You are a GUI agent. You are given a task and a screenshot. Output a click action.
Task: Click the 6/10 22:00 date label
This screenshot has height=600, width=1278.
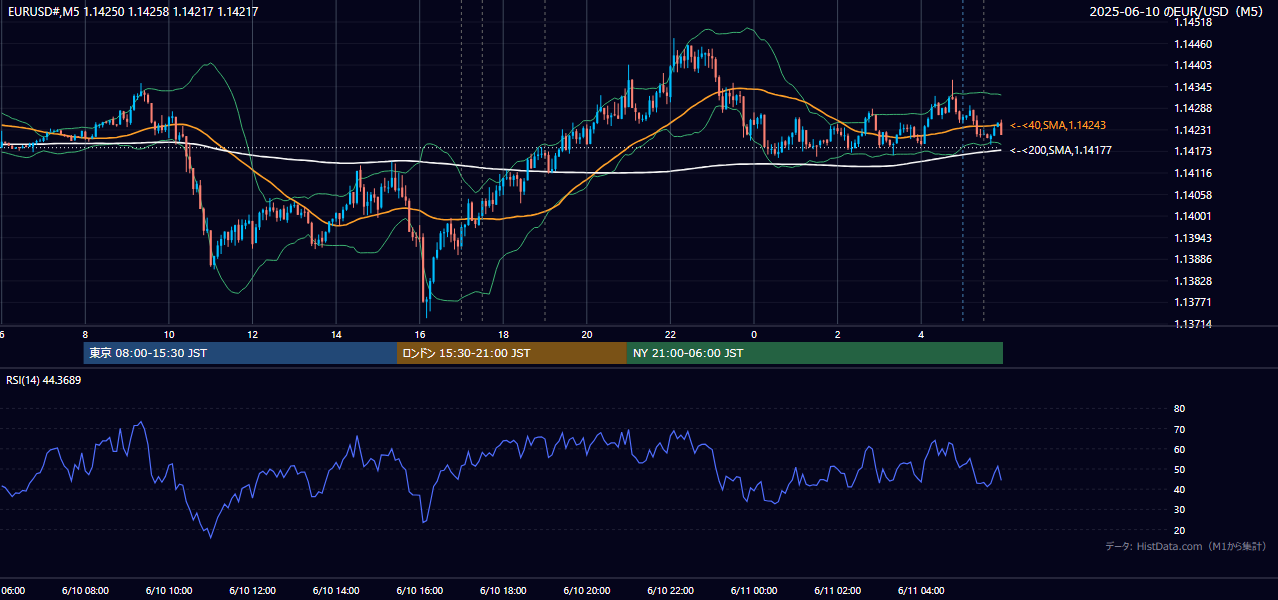(x=670, y=591)
